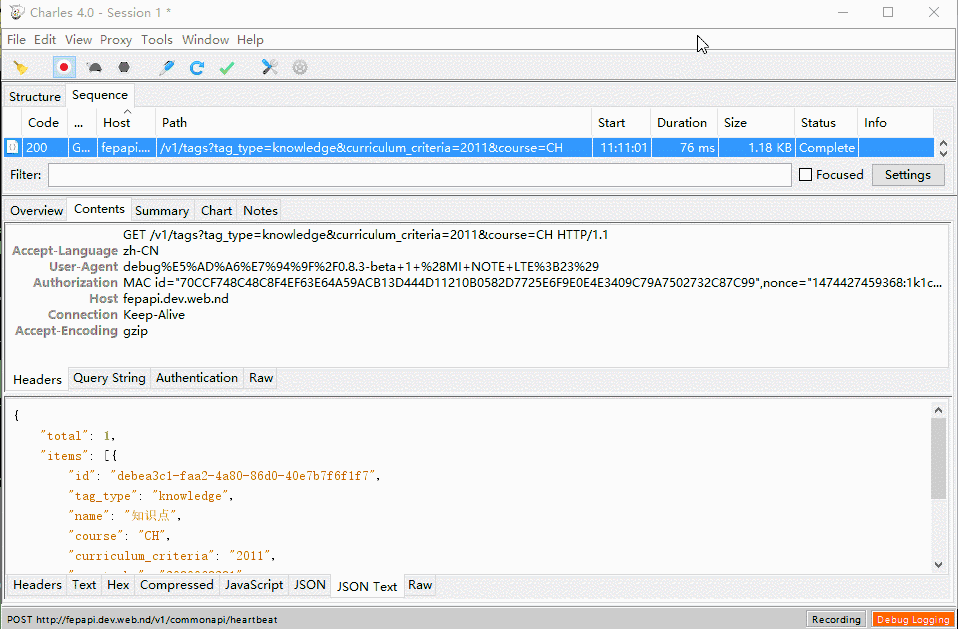Viewport: 958px width, 629px height.
Task: Open the Window menu
Action: (x=205, y=40)
